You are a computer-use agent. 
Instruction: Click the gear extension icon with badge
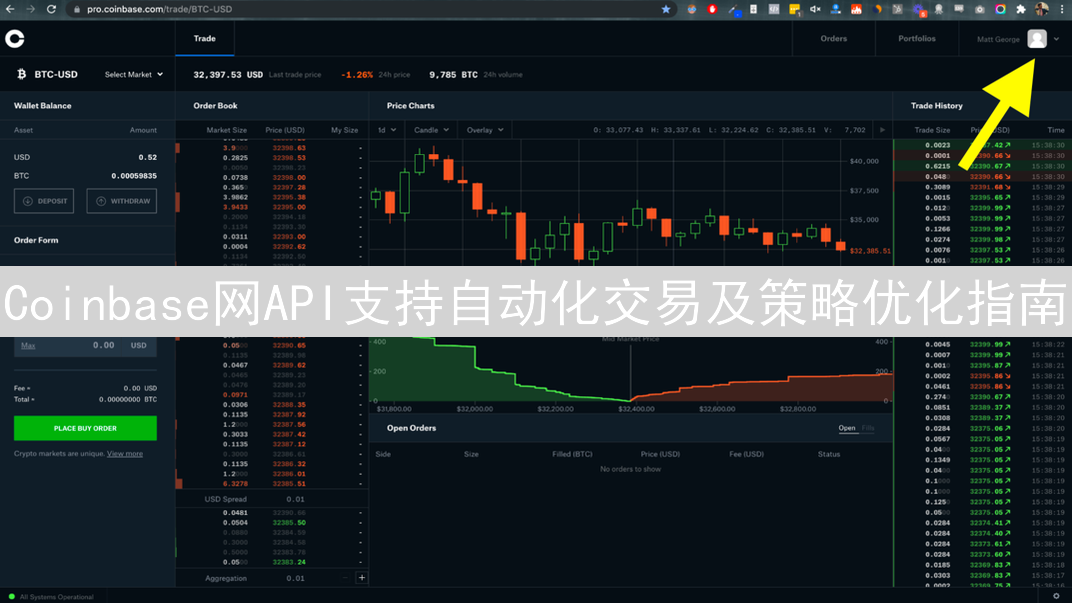coord(918,9)
